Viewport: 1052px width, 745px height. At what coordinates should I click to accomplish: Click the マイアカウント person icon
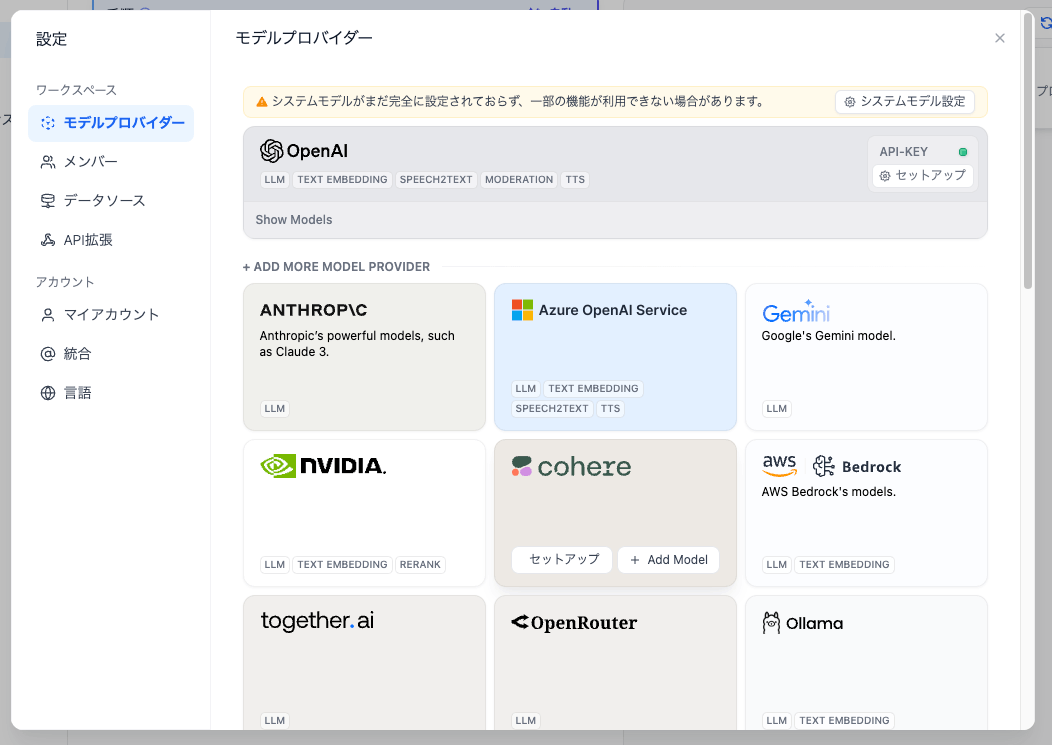click(x=48, y=315)
